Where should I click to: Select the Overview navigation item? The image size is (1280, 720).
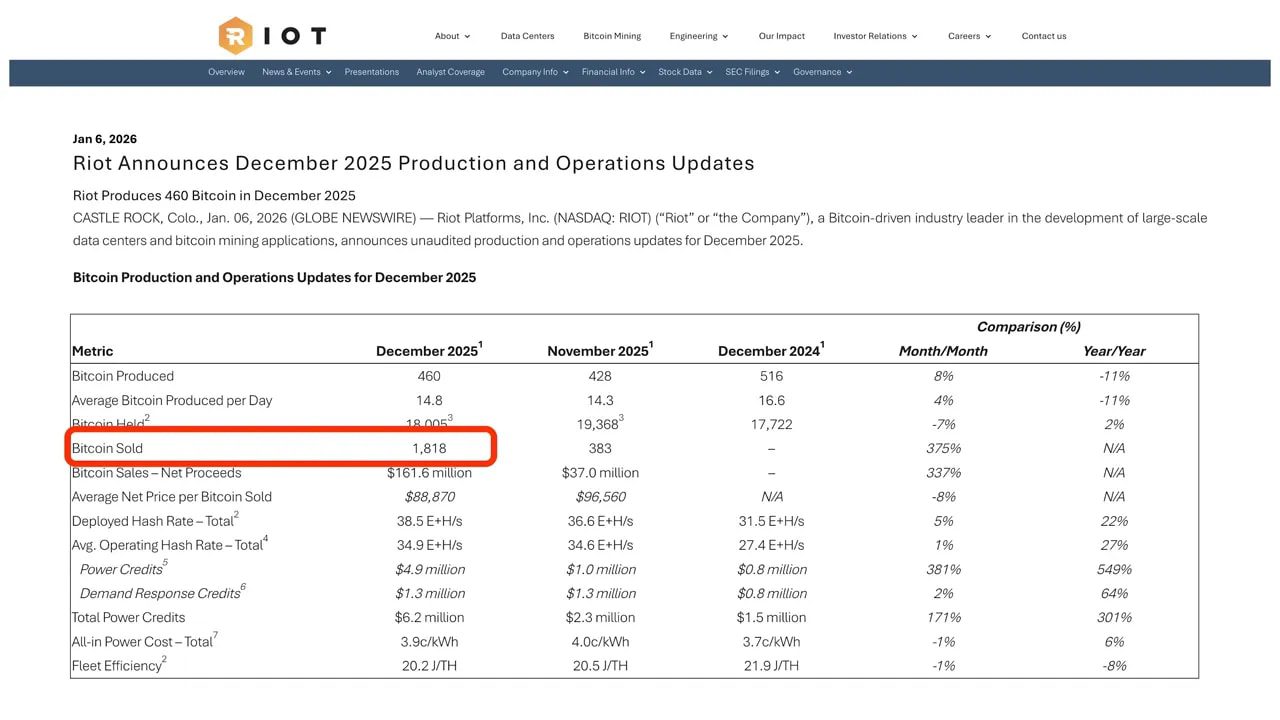[x=226, y=71]
